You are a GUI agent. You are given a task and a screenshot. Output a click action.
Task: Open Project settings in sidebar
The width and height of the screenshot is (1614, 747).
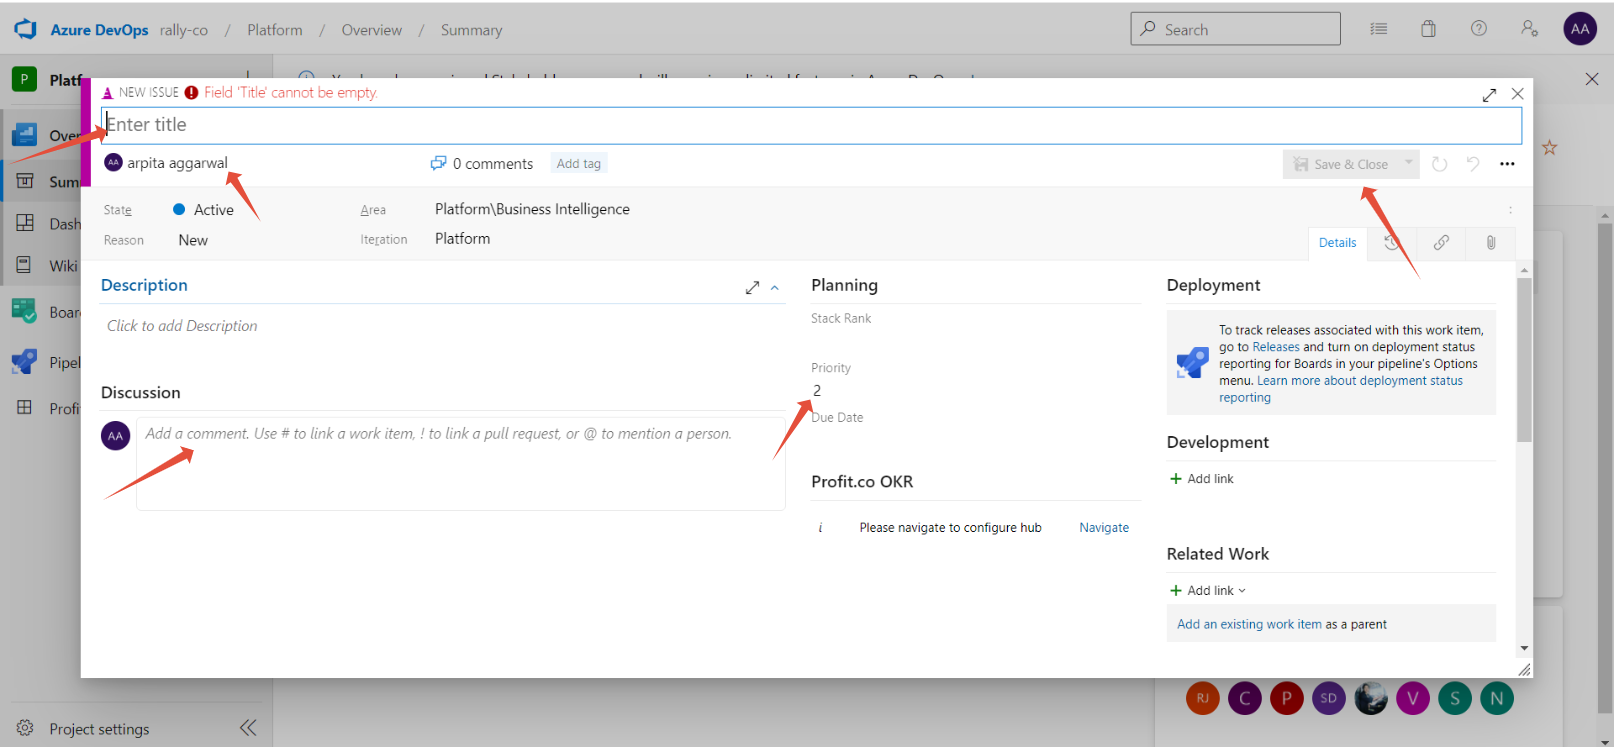pos(99,729)
